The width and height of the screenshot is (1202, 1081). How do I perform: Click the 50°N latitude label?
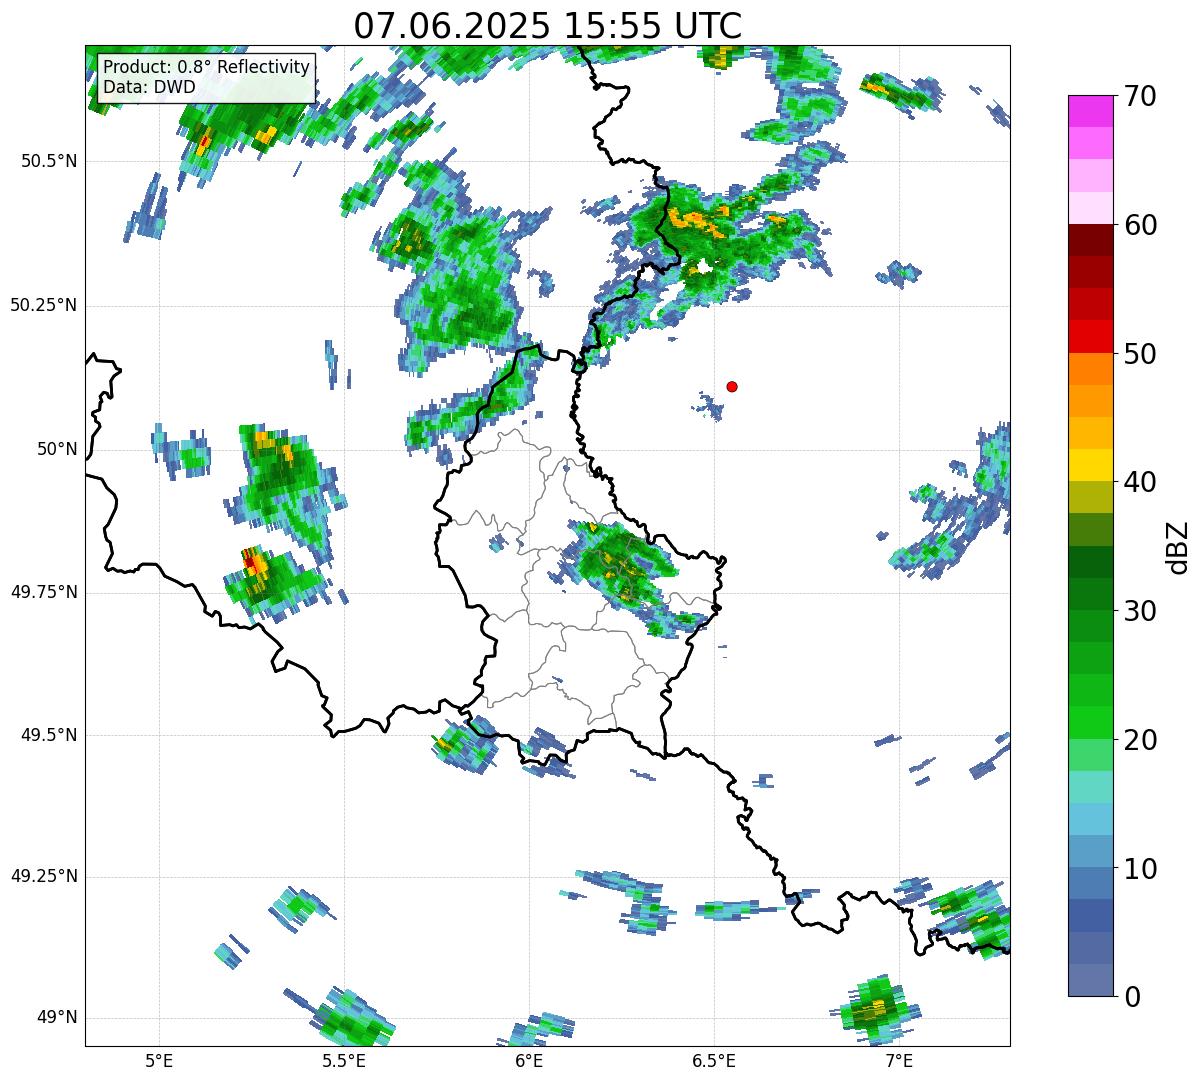pyautogui.click(x=56, y=449)
